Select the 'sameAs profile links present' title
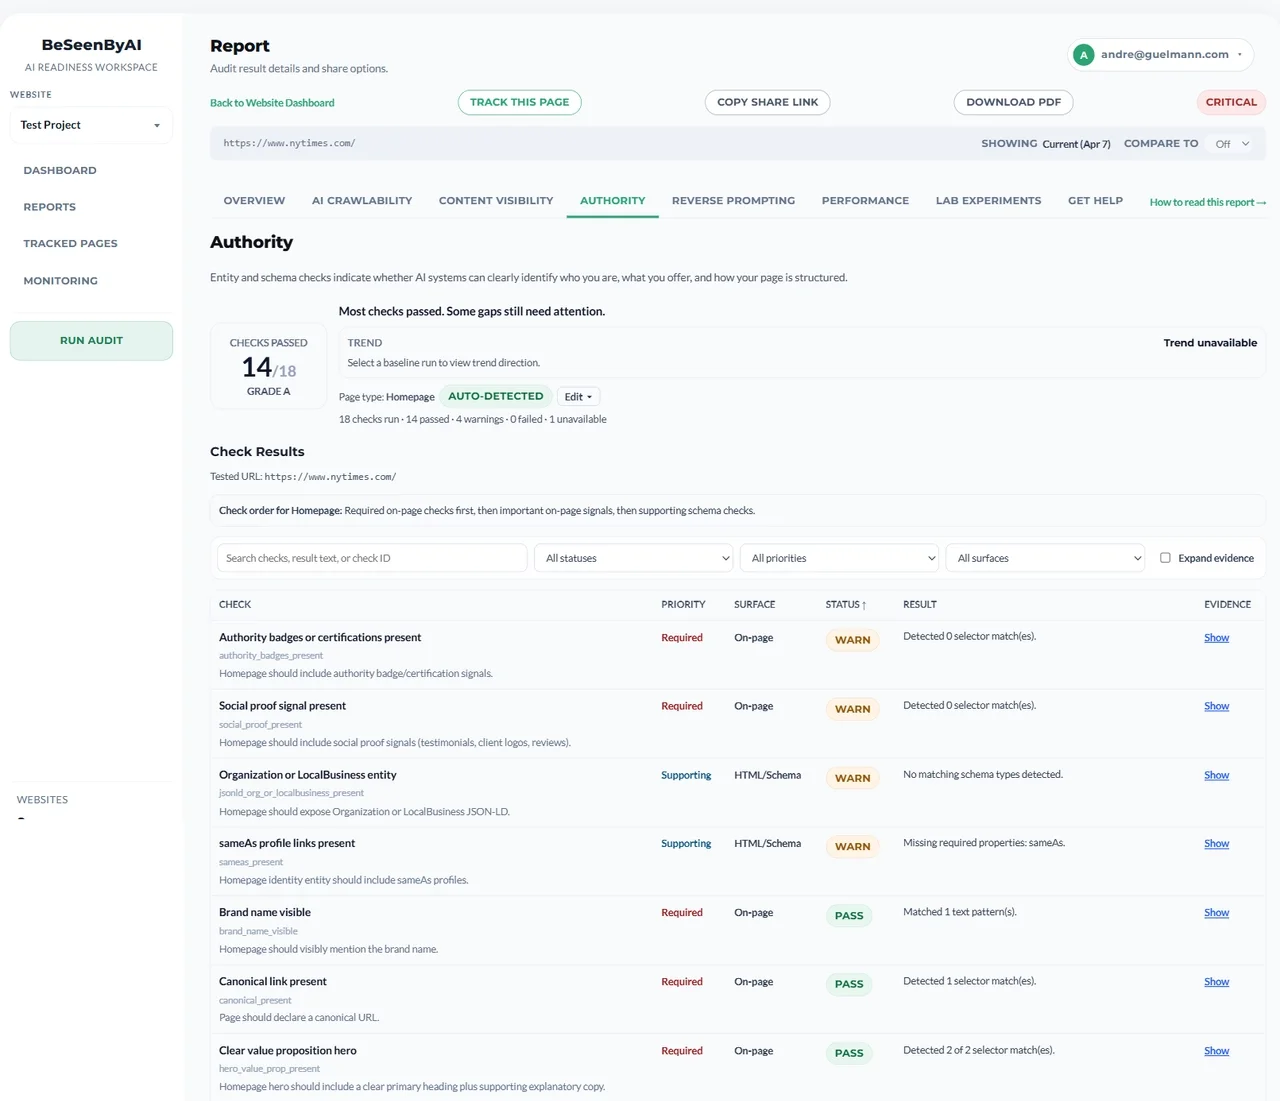 point(287,844)
